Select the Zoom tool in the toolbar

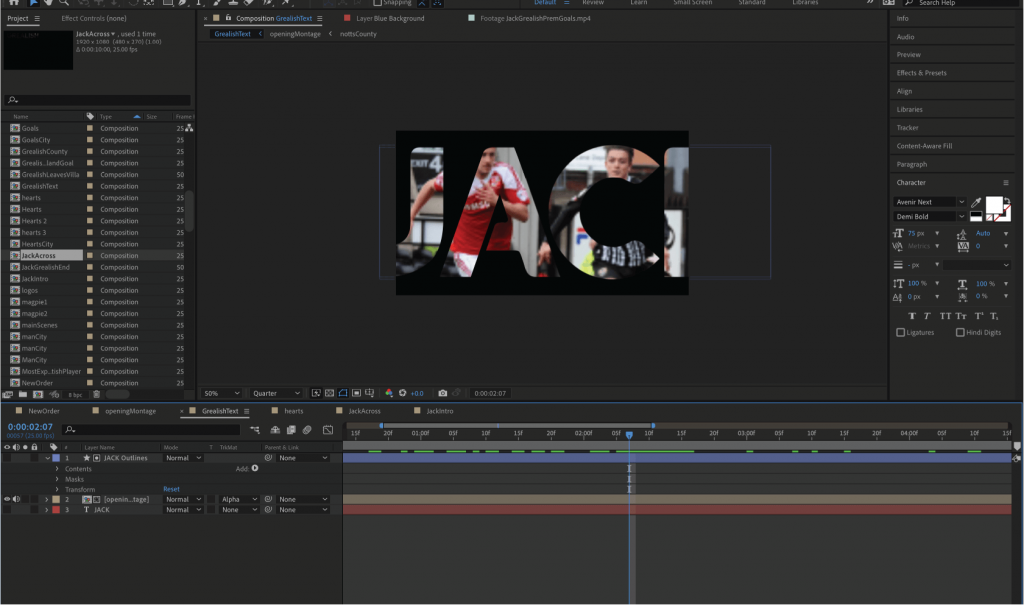(x=63, y=4)
